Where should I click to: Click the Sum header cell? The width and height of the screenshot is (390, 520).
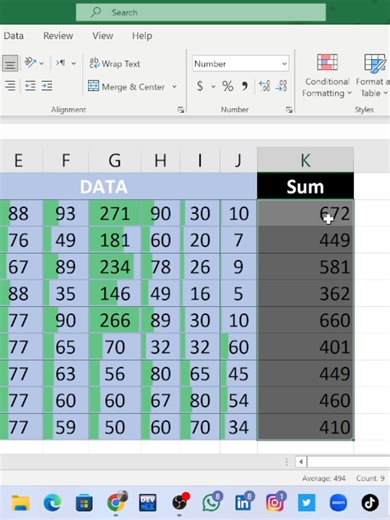tap(305, 186)
